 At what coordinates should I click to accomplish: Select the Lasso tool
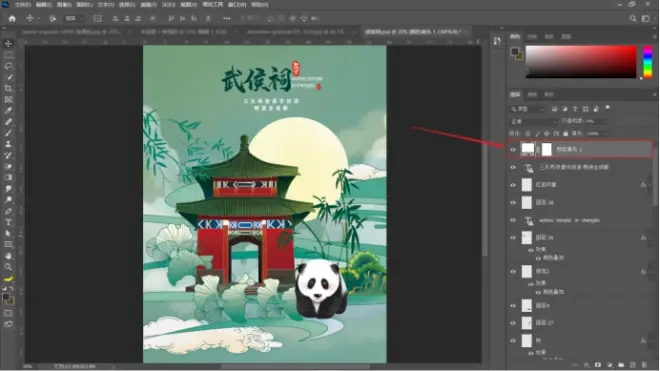8,66
